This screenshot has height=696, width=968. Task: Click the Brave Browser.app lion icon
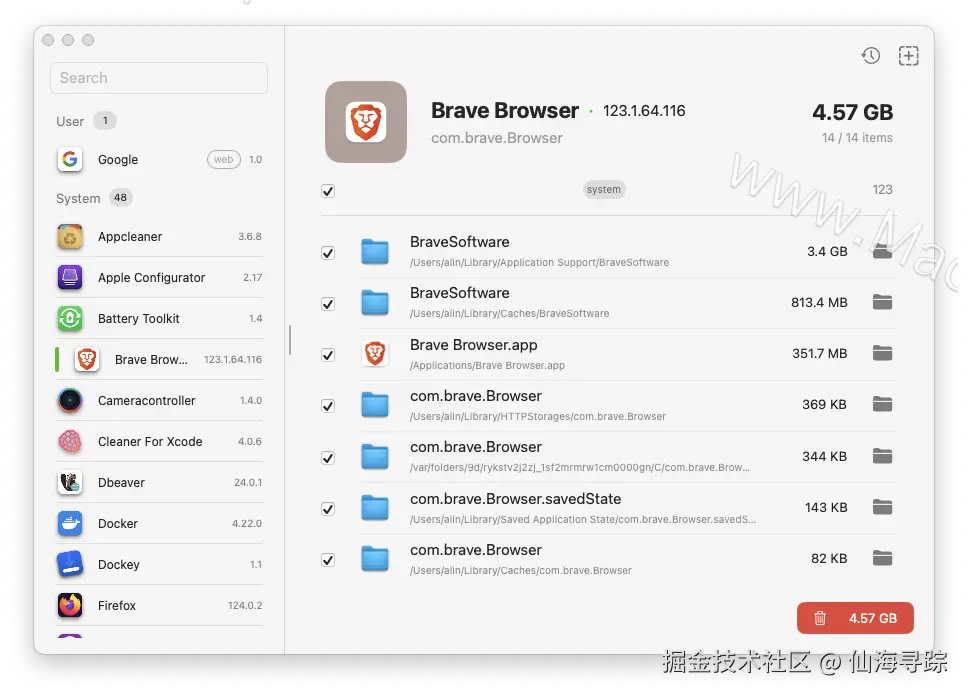[375, 354]
